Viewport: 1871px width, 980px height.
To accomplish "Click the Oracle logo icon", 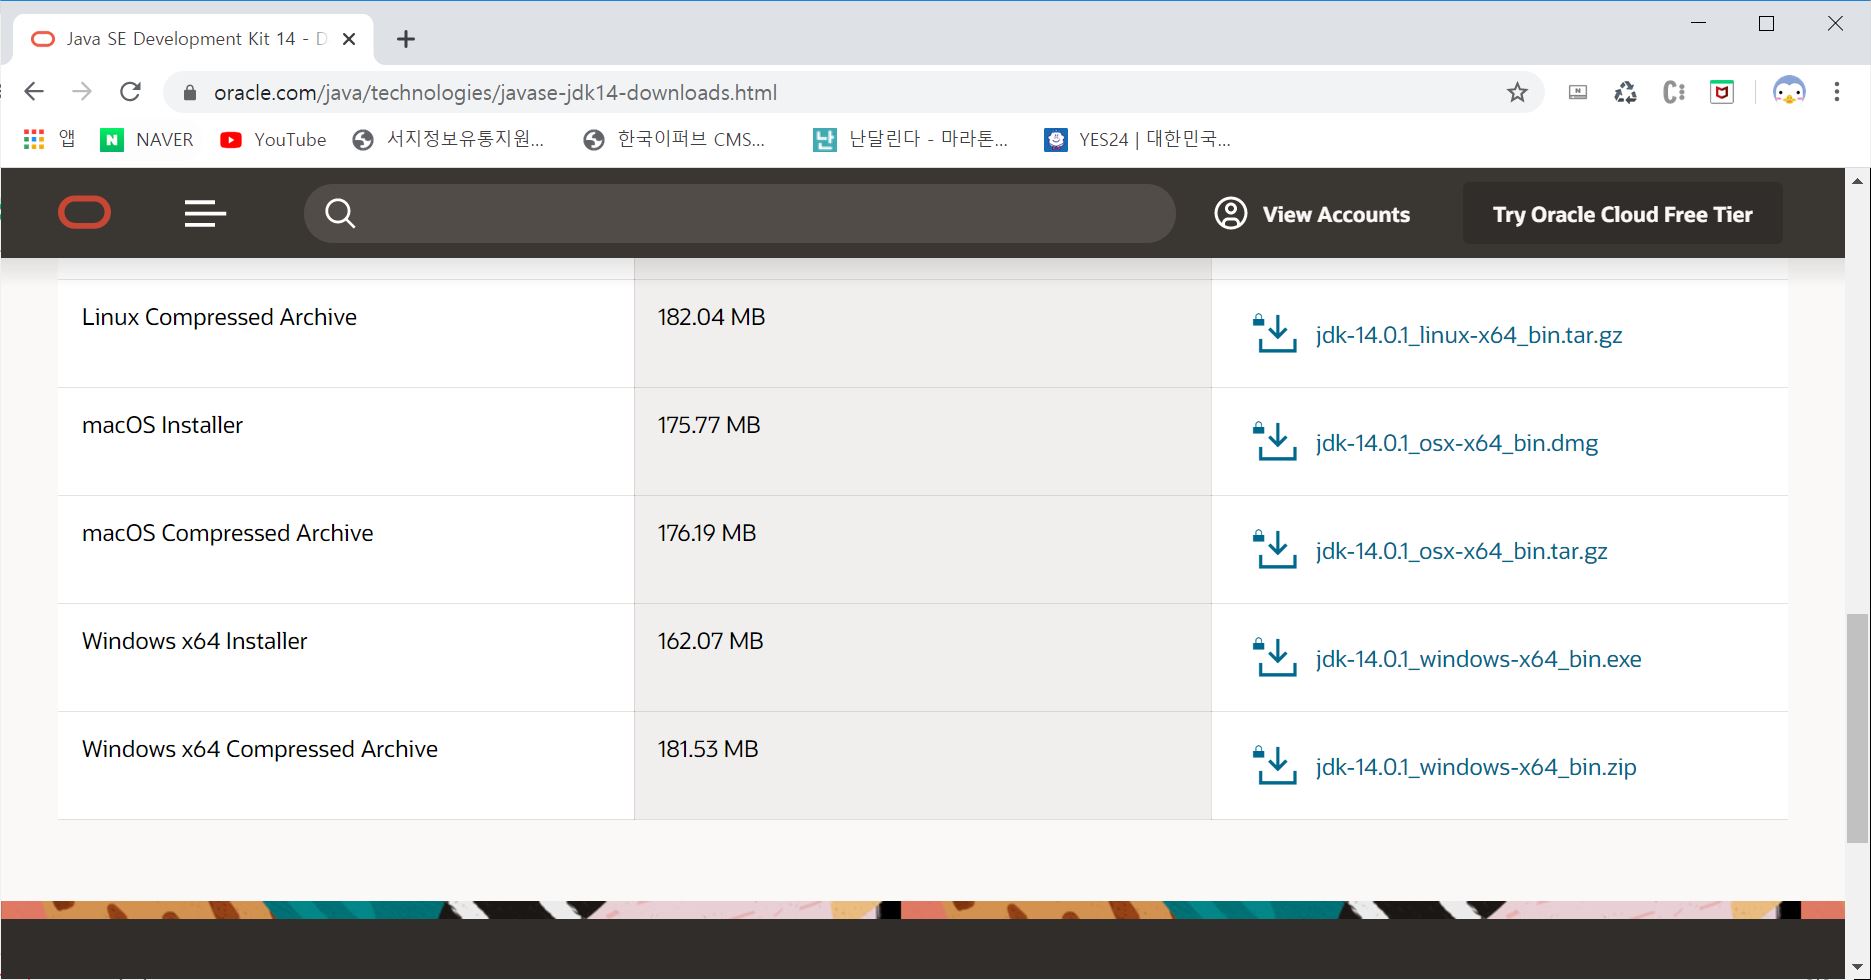I will point(84,213).
